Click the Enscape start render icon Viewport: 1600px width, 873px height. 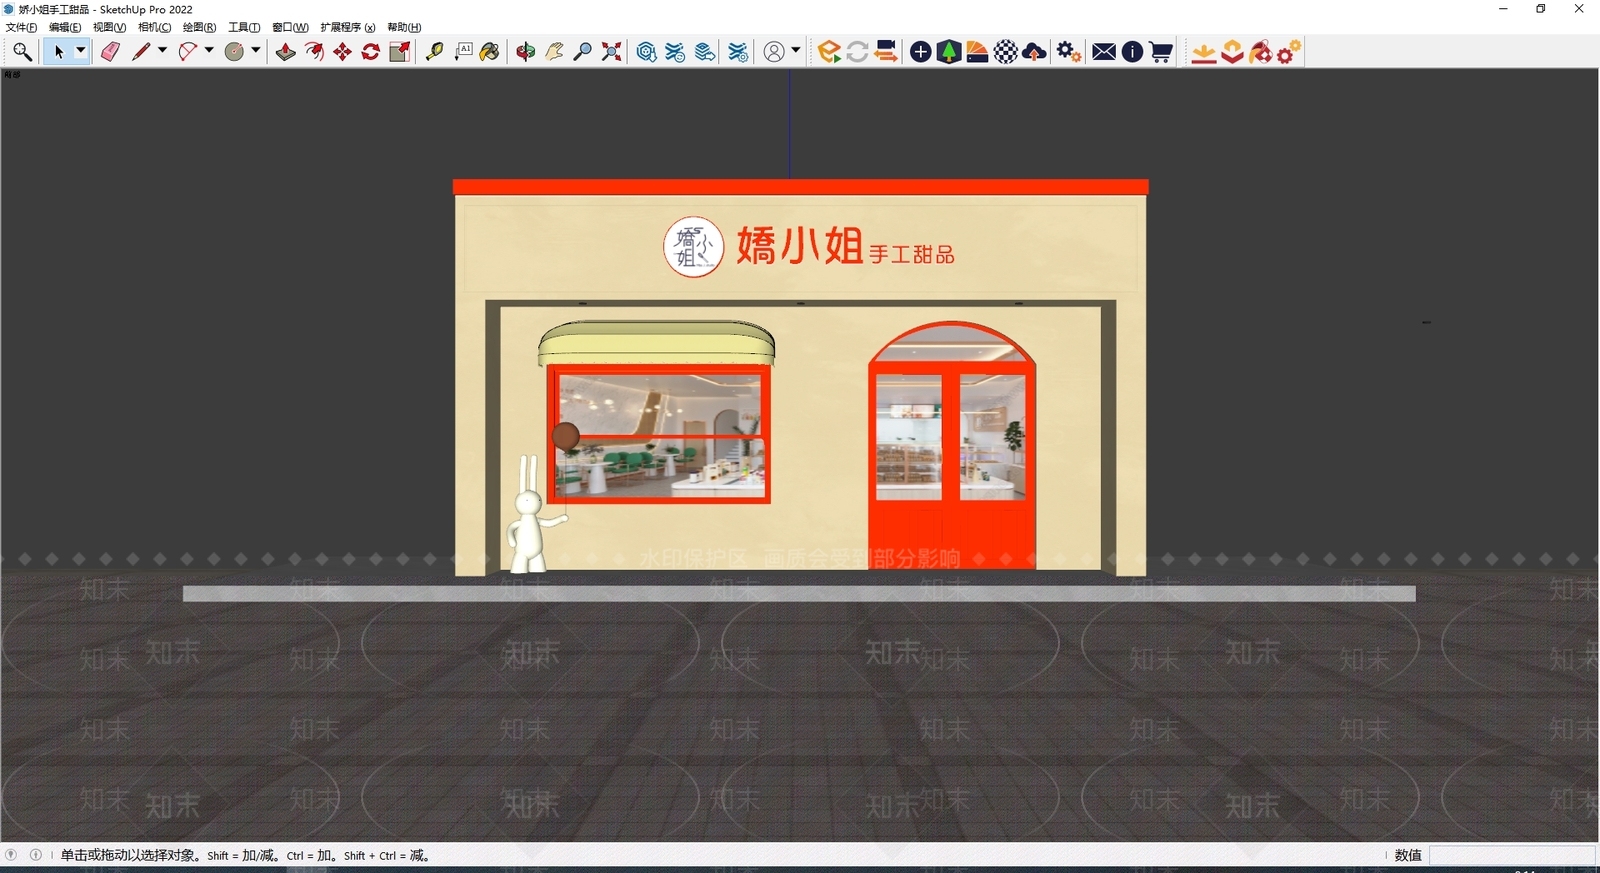click(829, 52)
